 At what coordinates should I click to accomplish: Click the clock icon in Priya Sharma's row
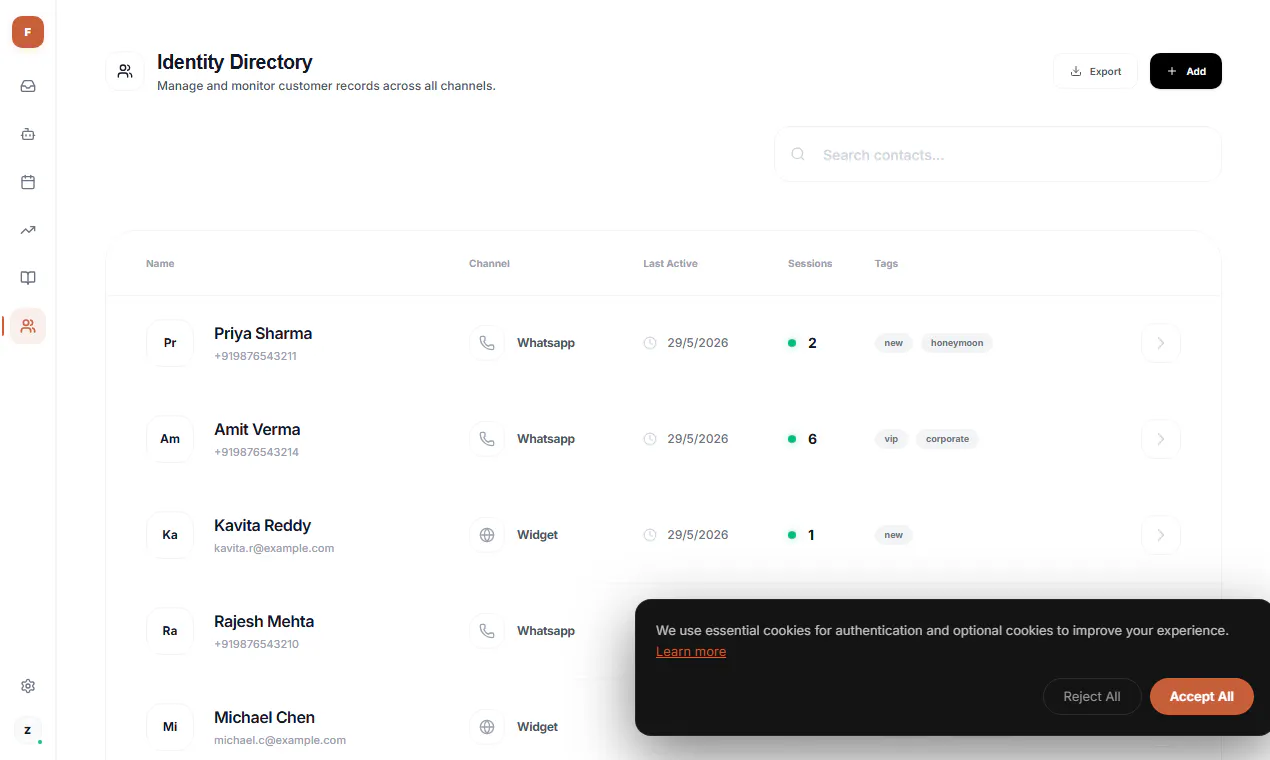[x=650, y=343]
